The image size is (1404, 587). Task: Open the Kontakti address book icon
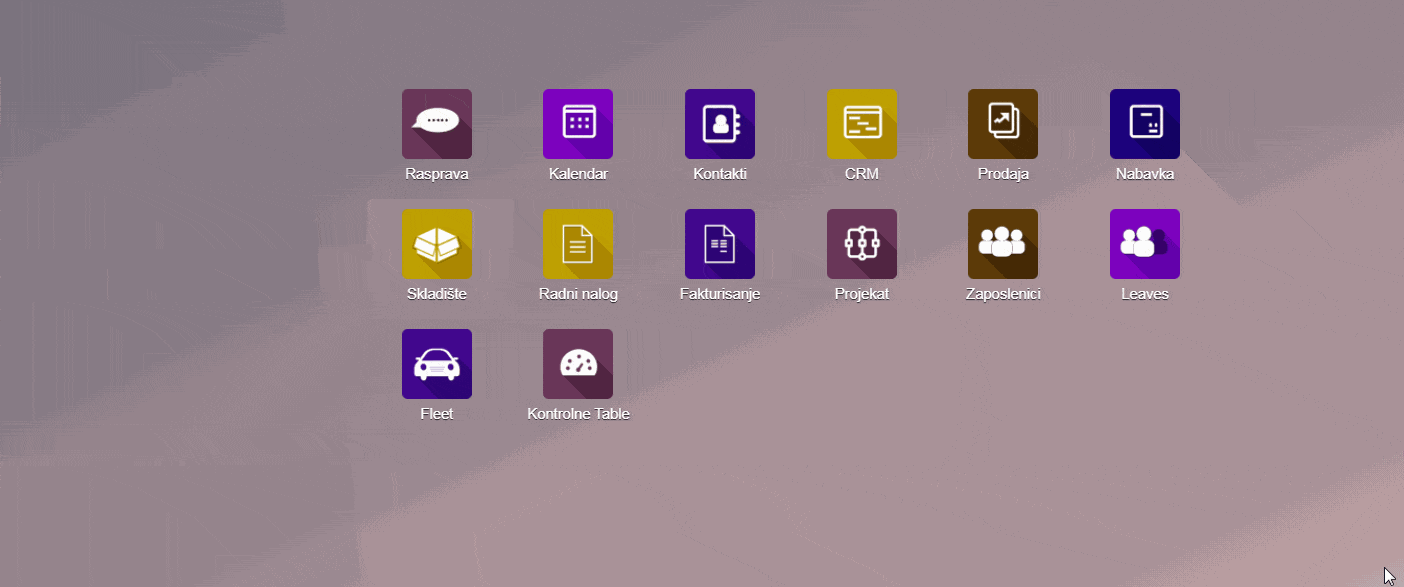click(720, 124)
